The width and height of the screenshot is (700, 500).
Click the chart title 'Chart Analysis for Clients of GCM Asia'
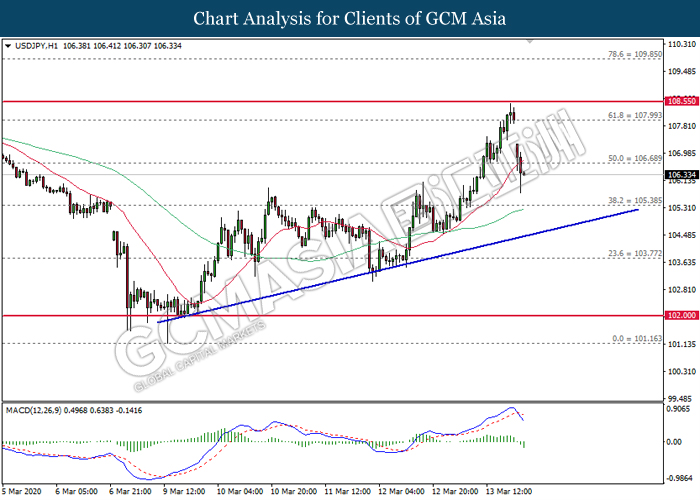[350, 18]
